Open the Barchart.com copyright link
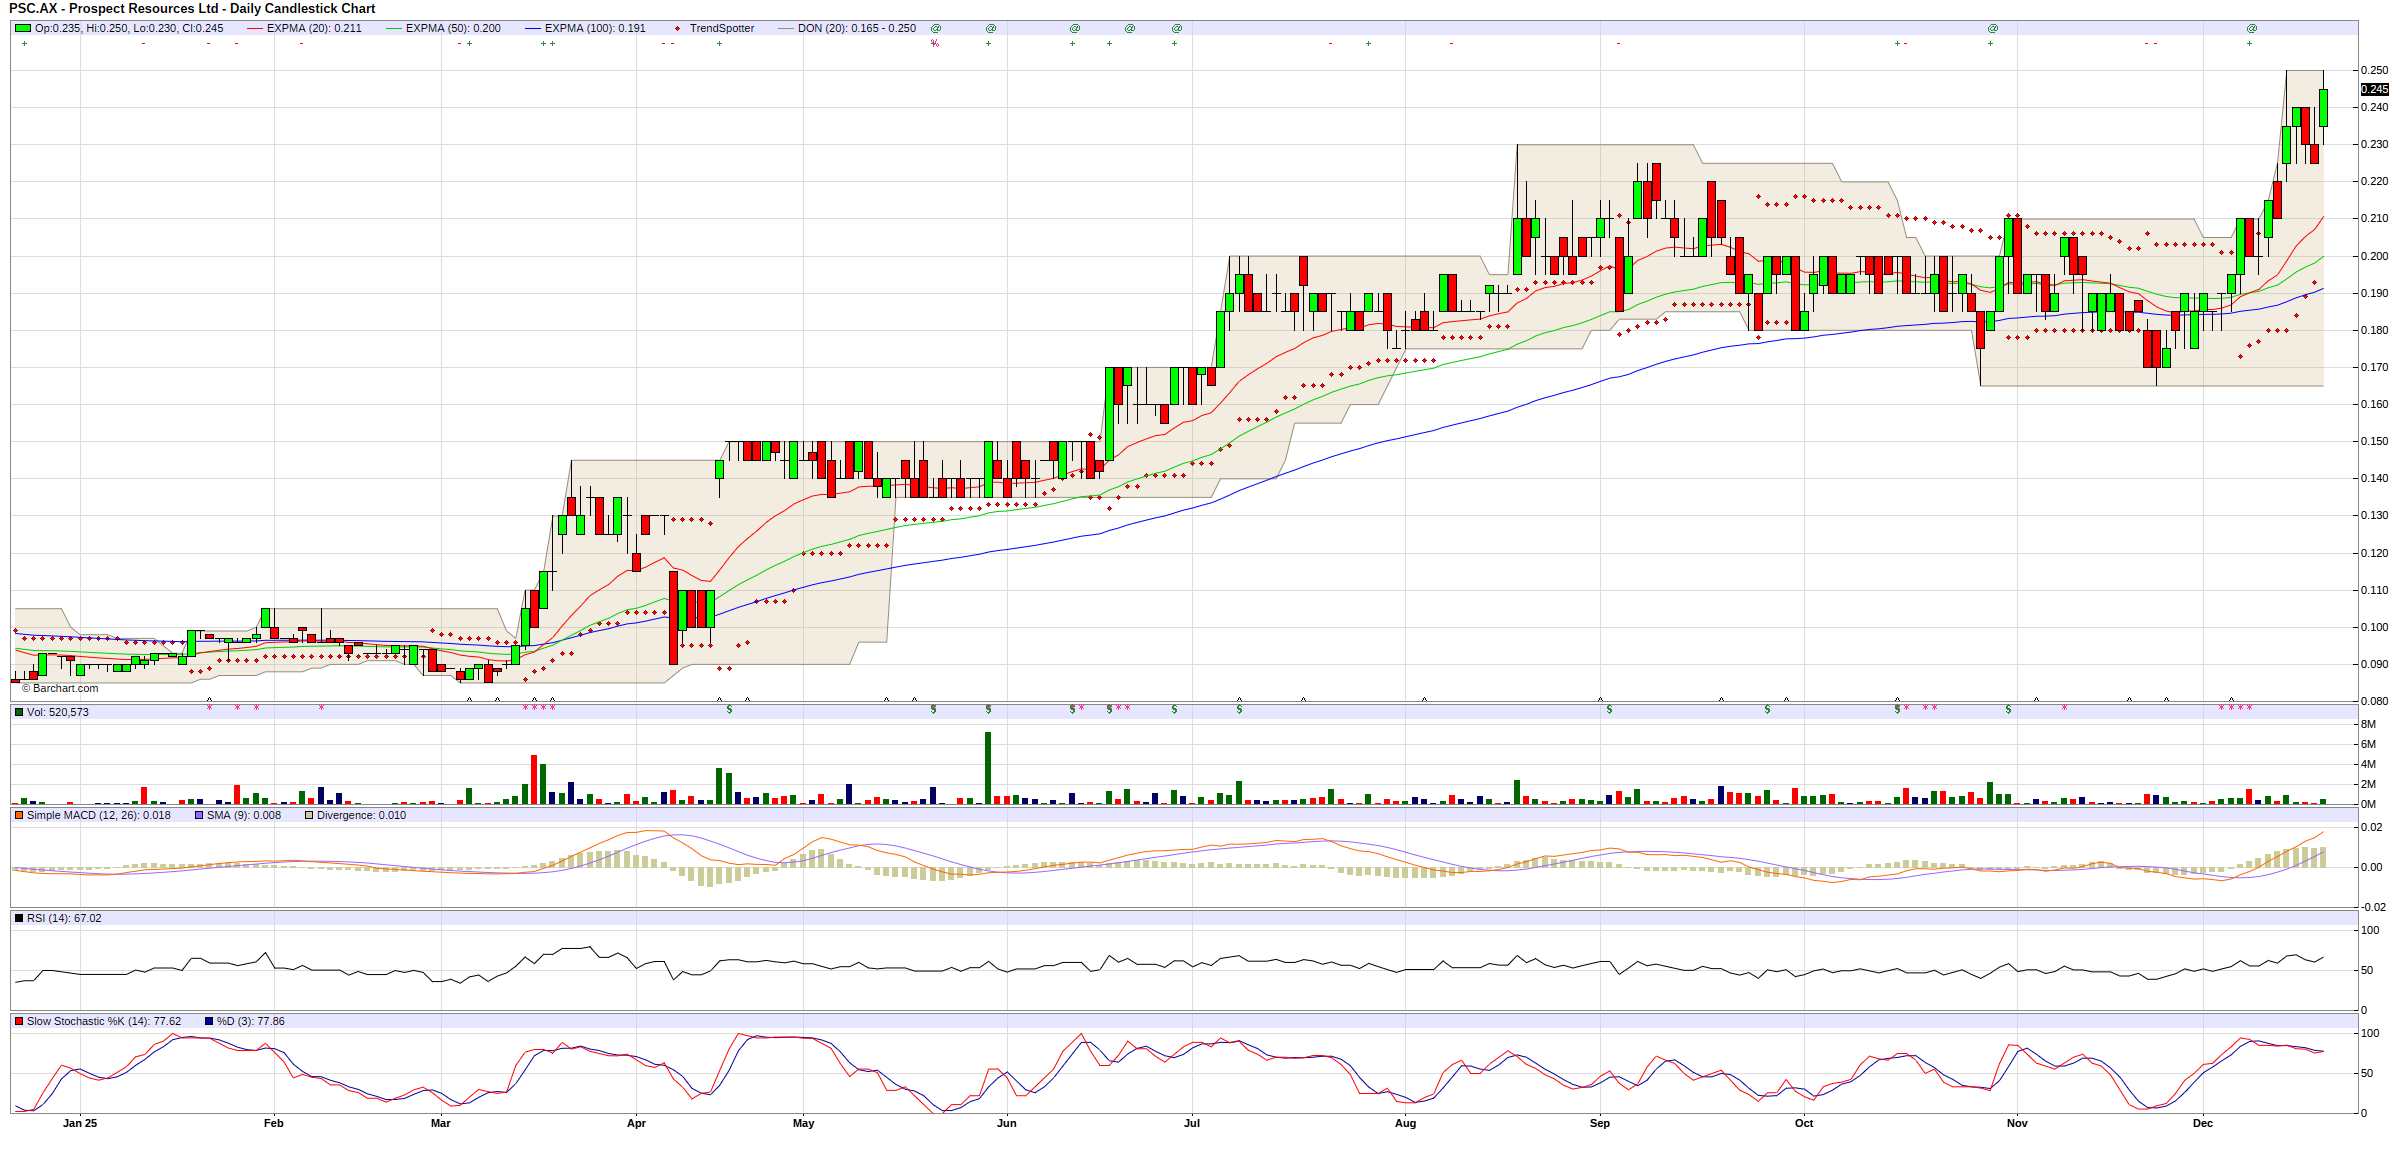The width and height of the screenshot is (2400, 1154). pos(60,688)
